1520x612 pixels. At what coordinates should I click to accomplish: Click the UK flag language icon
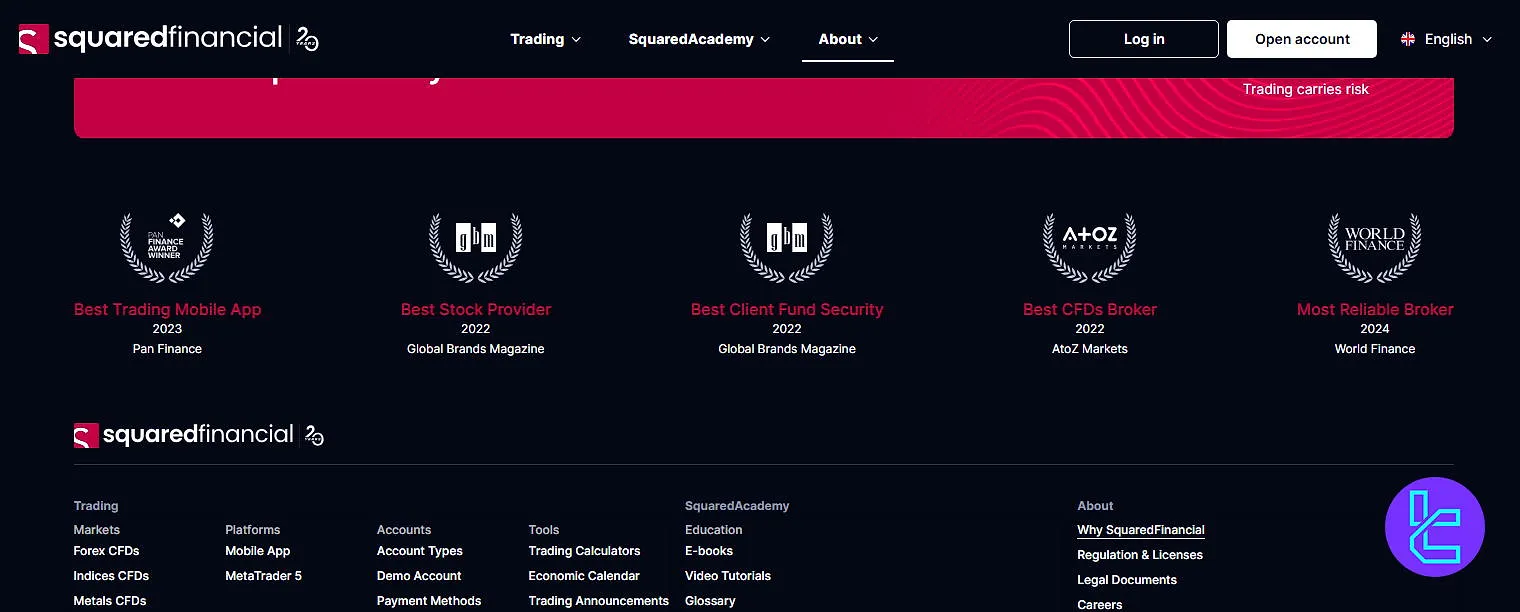point(1408,39)
